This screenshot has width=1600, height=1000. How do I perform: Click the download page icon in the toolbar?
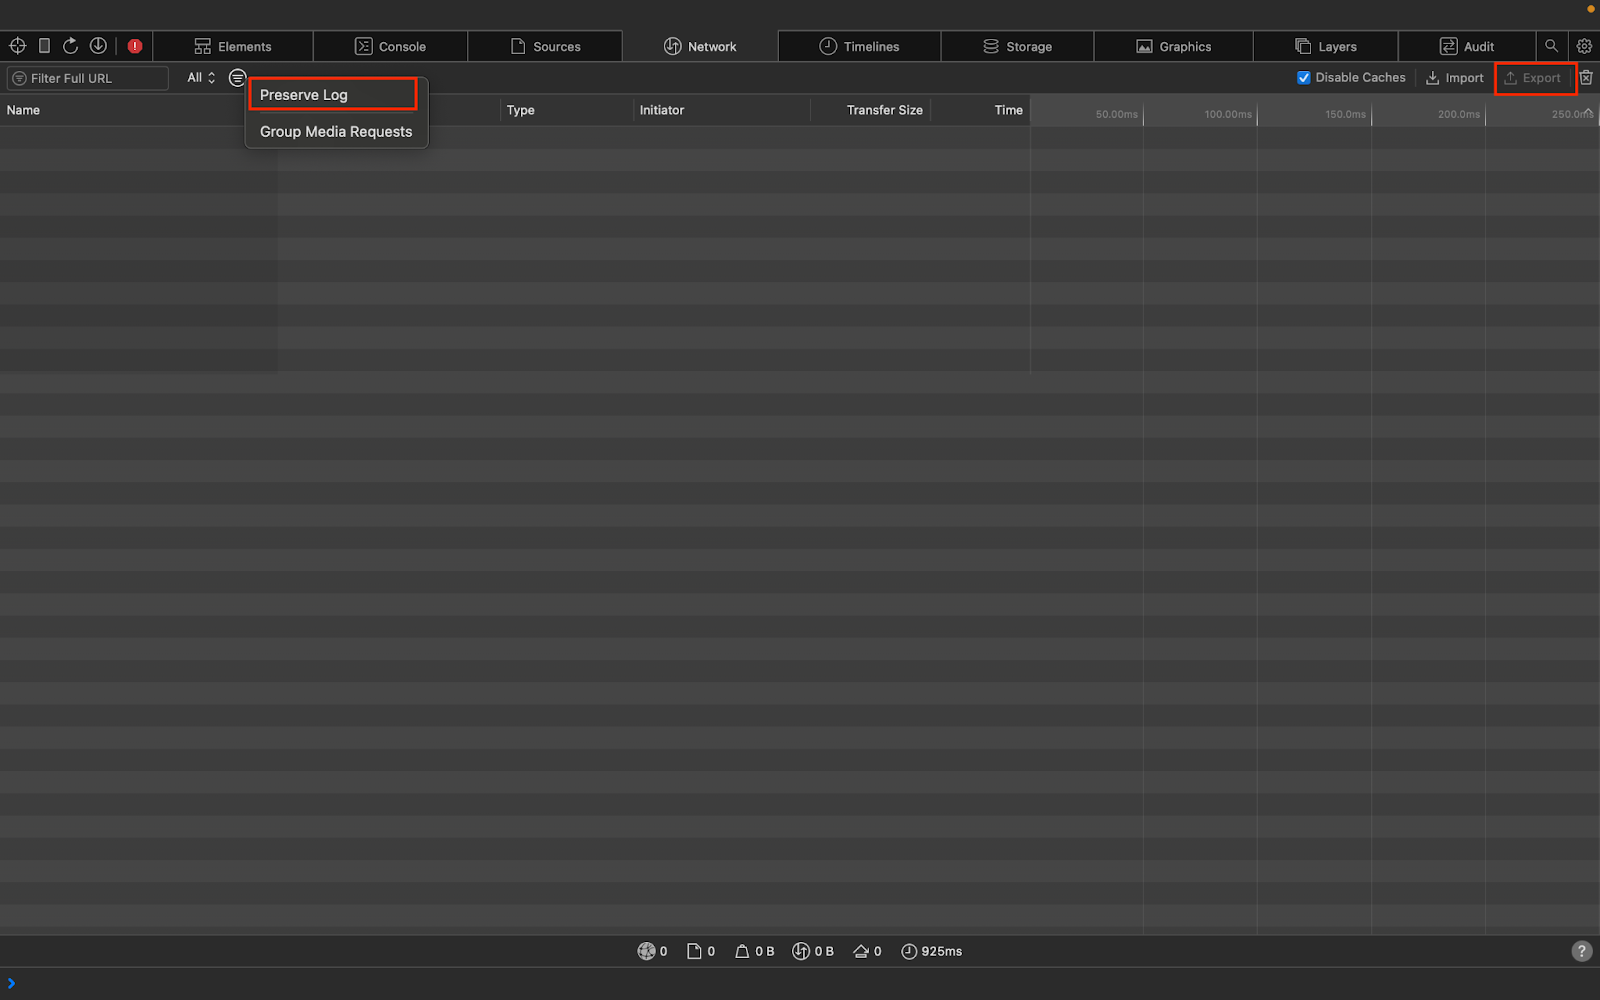coord(97,45)
